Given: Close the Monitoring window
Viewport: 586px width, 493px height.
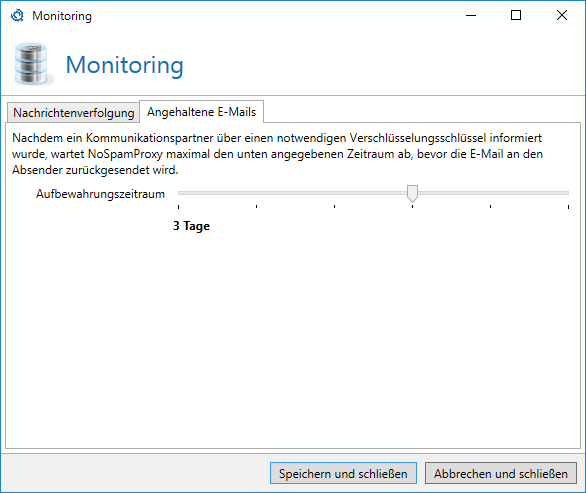Looking at the screenshot, I should 562,15.
